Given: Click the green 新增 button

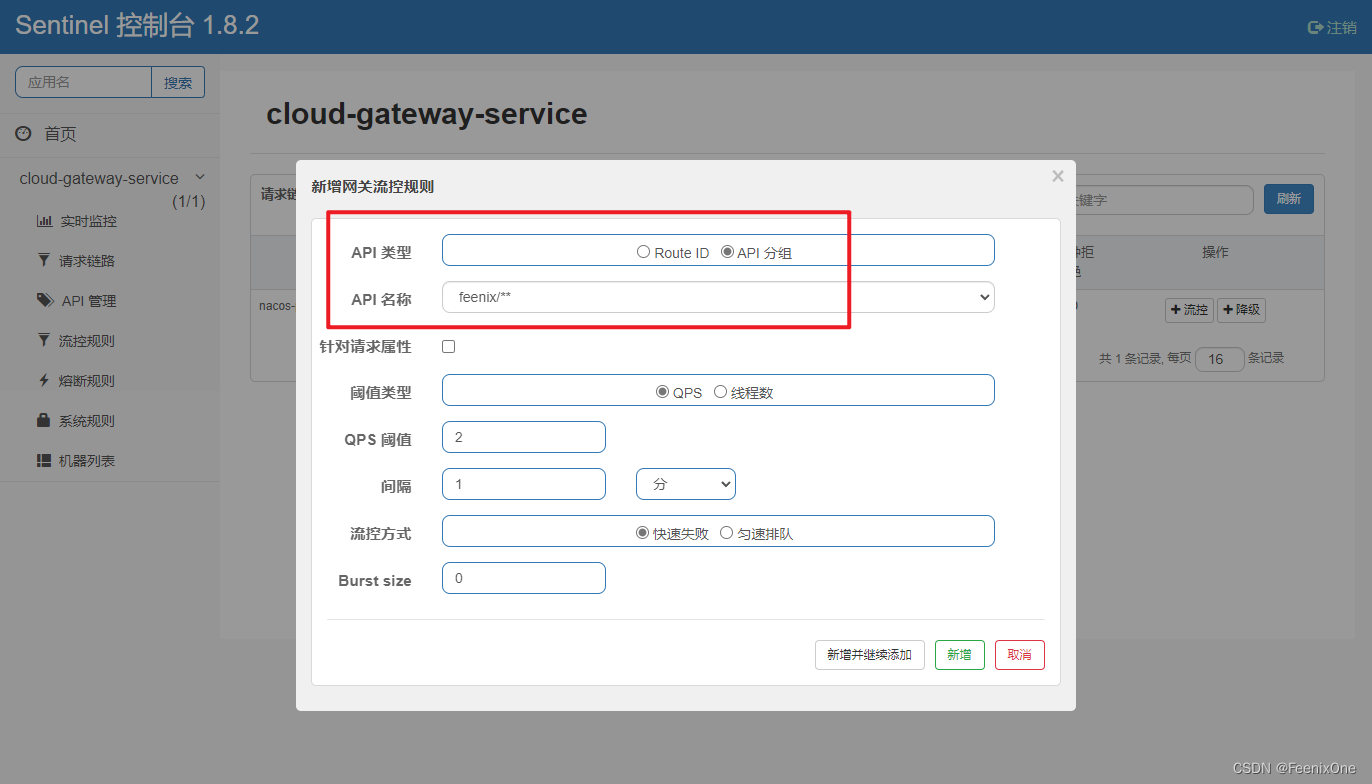Looking at the screenshot, I should pyautogui.click(x=960, y=655).
